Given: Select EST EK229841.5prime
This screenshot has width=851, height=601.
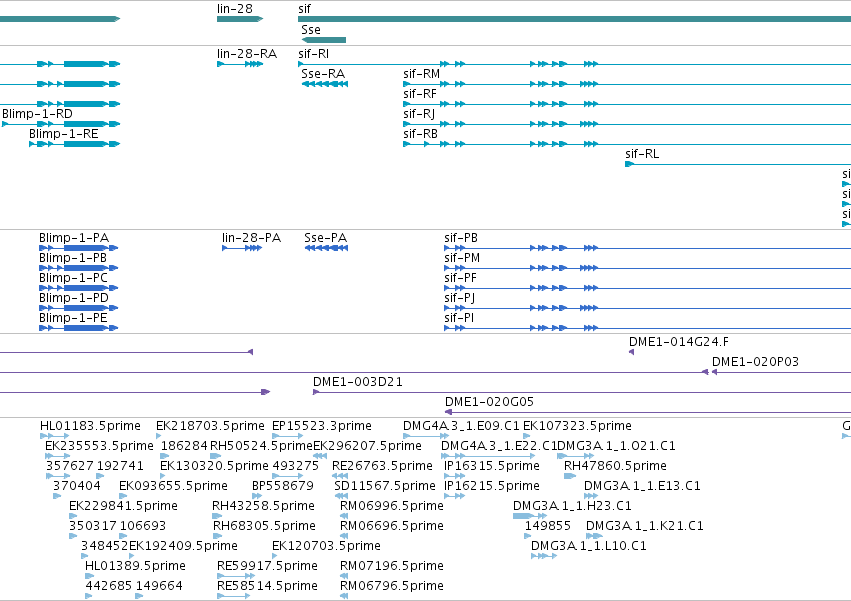Looking at the screenshot, I should coord(123,507).
